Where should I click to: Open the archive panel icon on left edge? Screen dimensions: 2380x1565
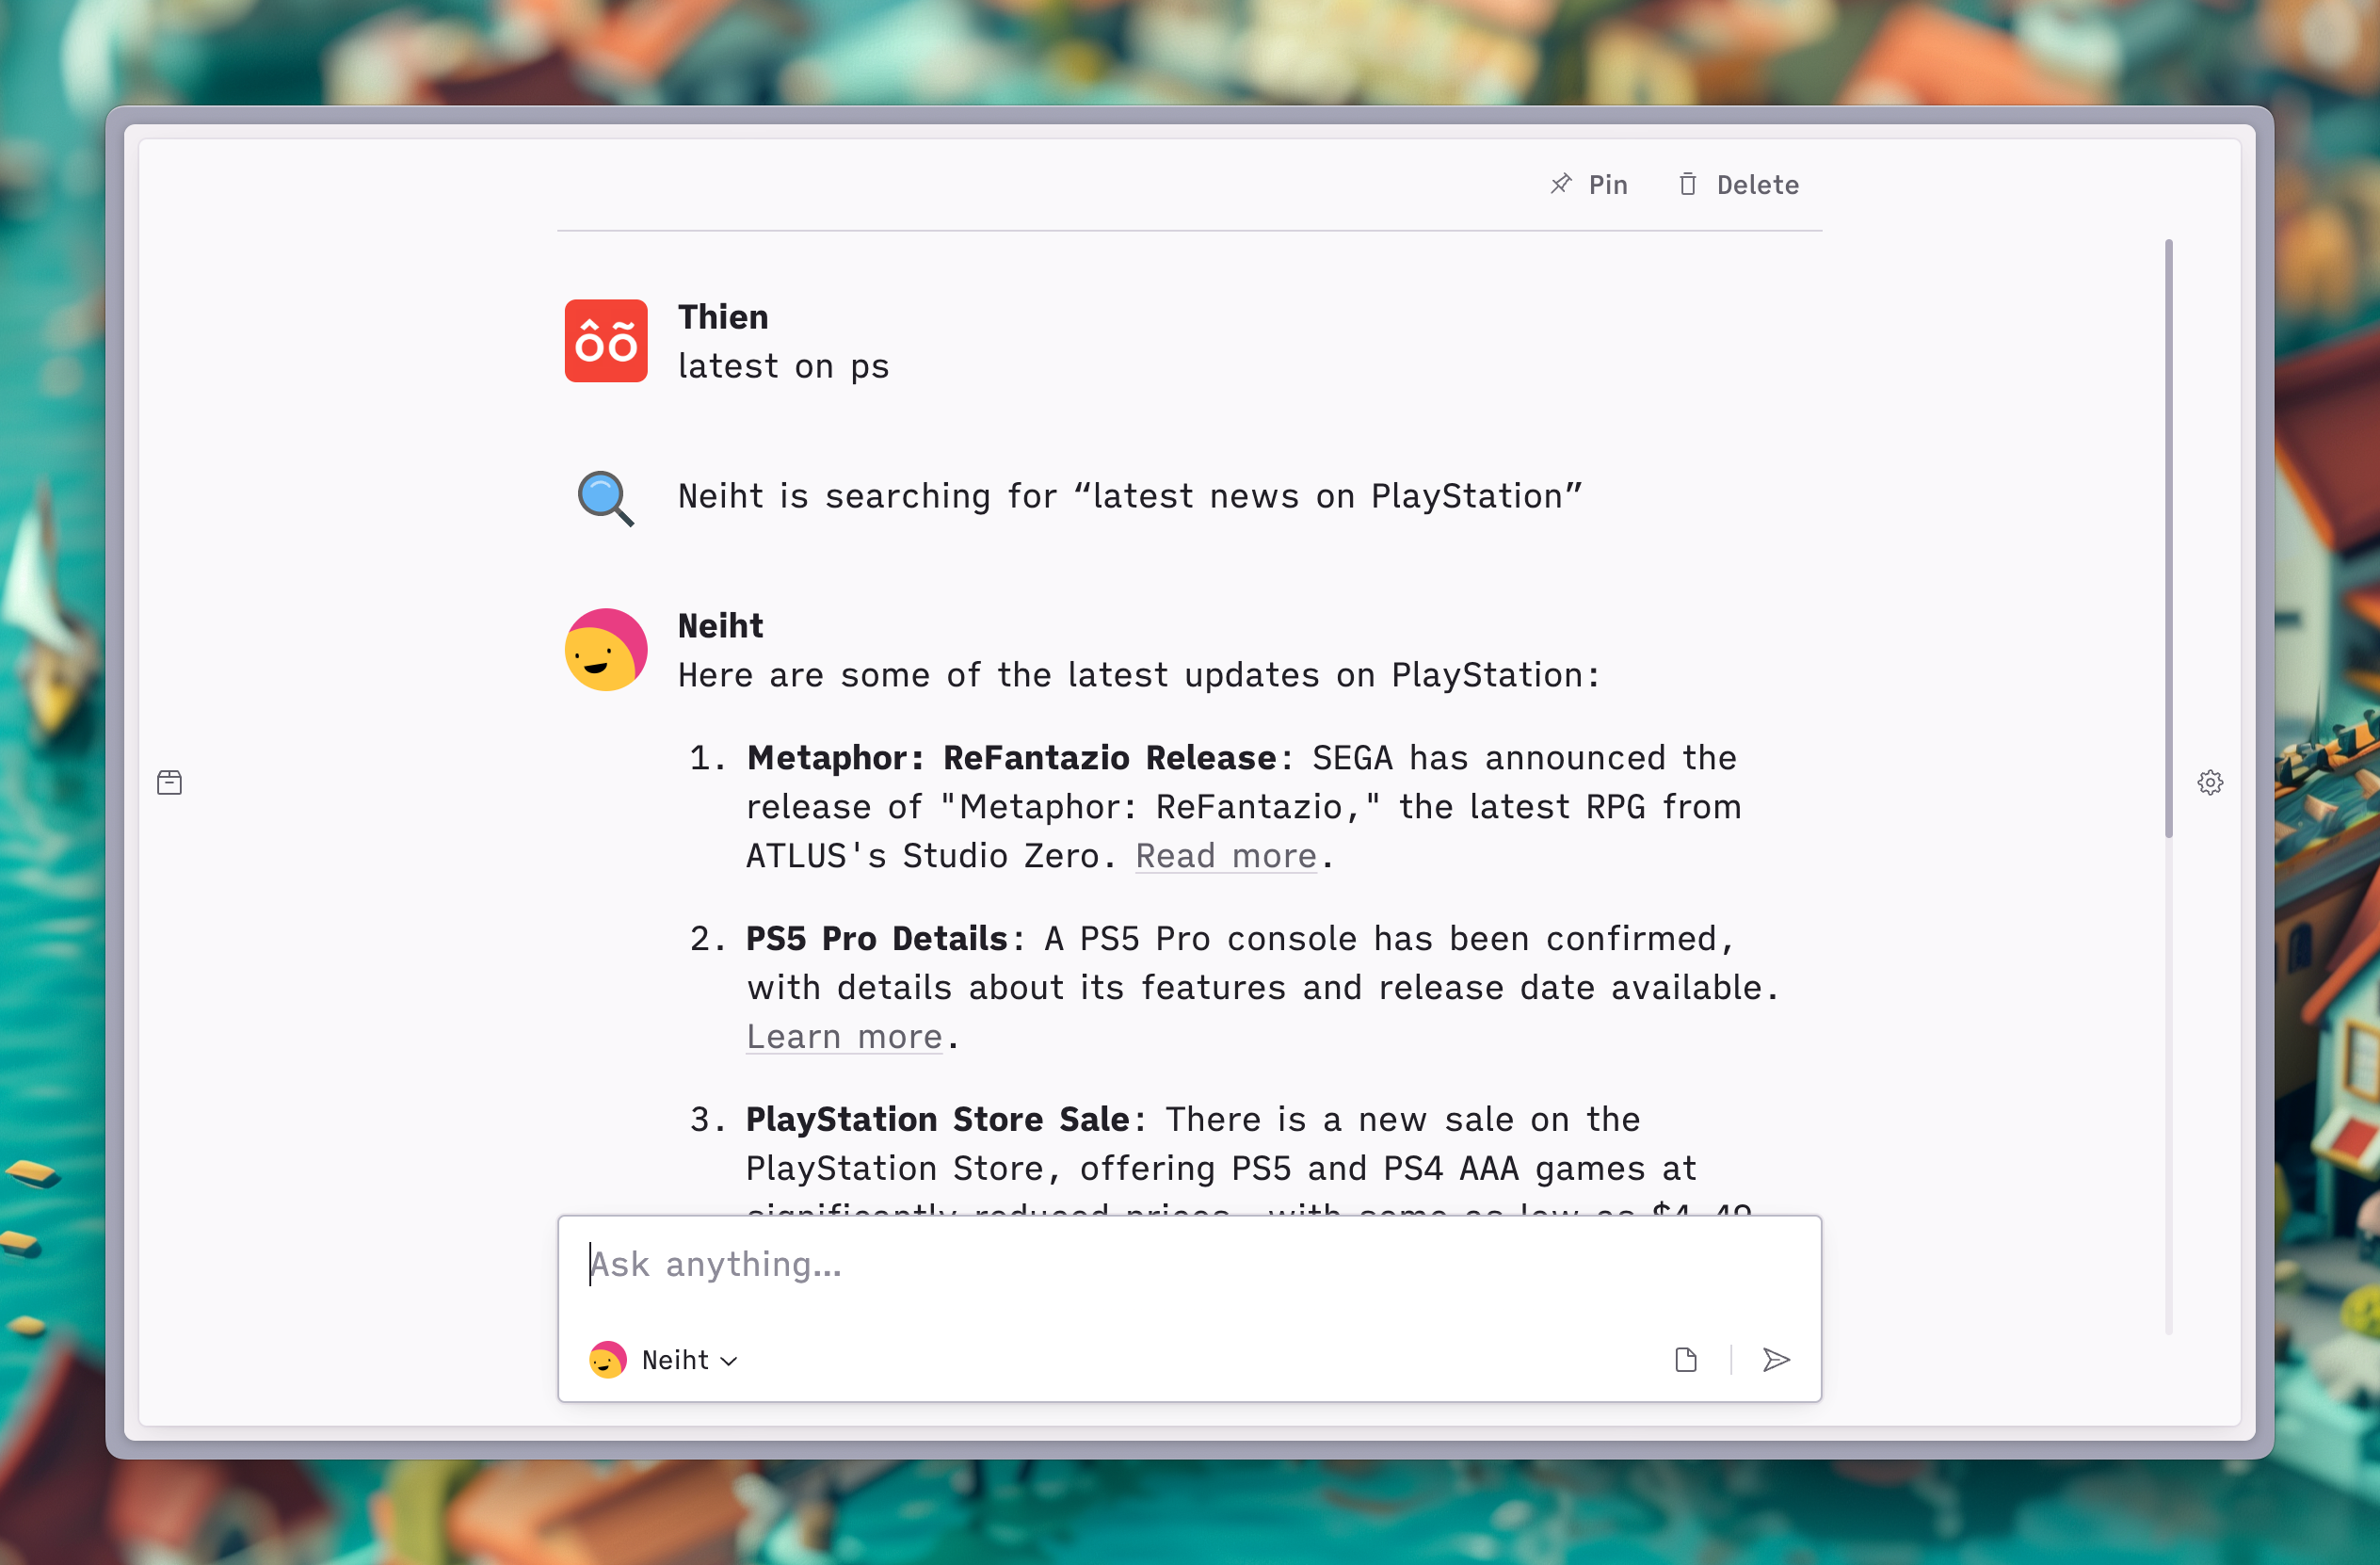(x=169, y=782)
